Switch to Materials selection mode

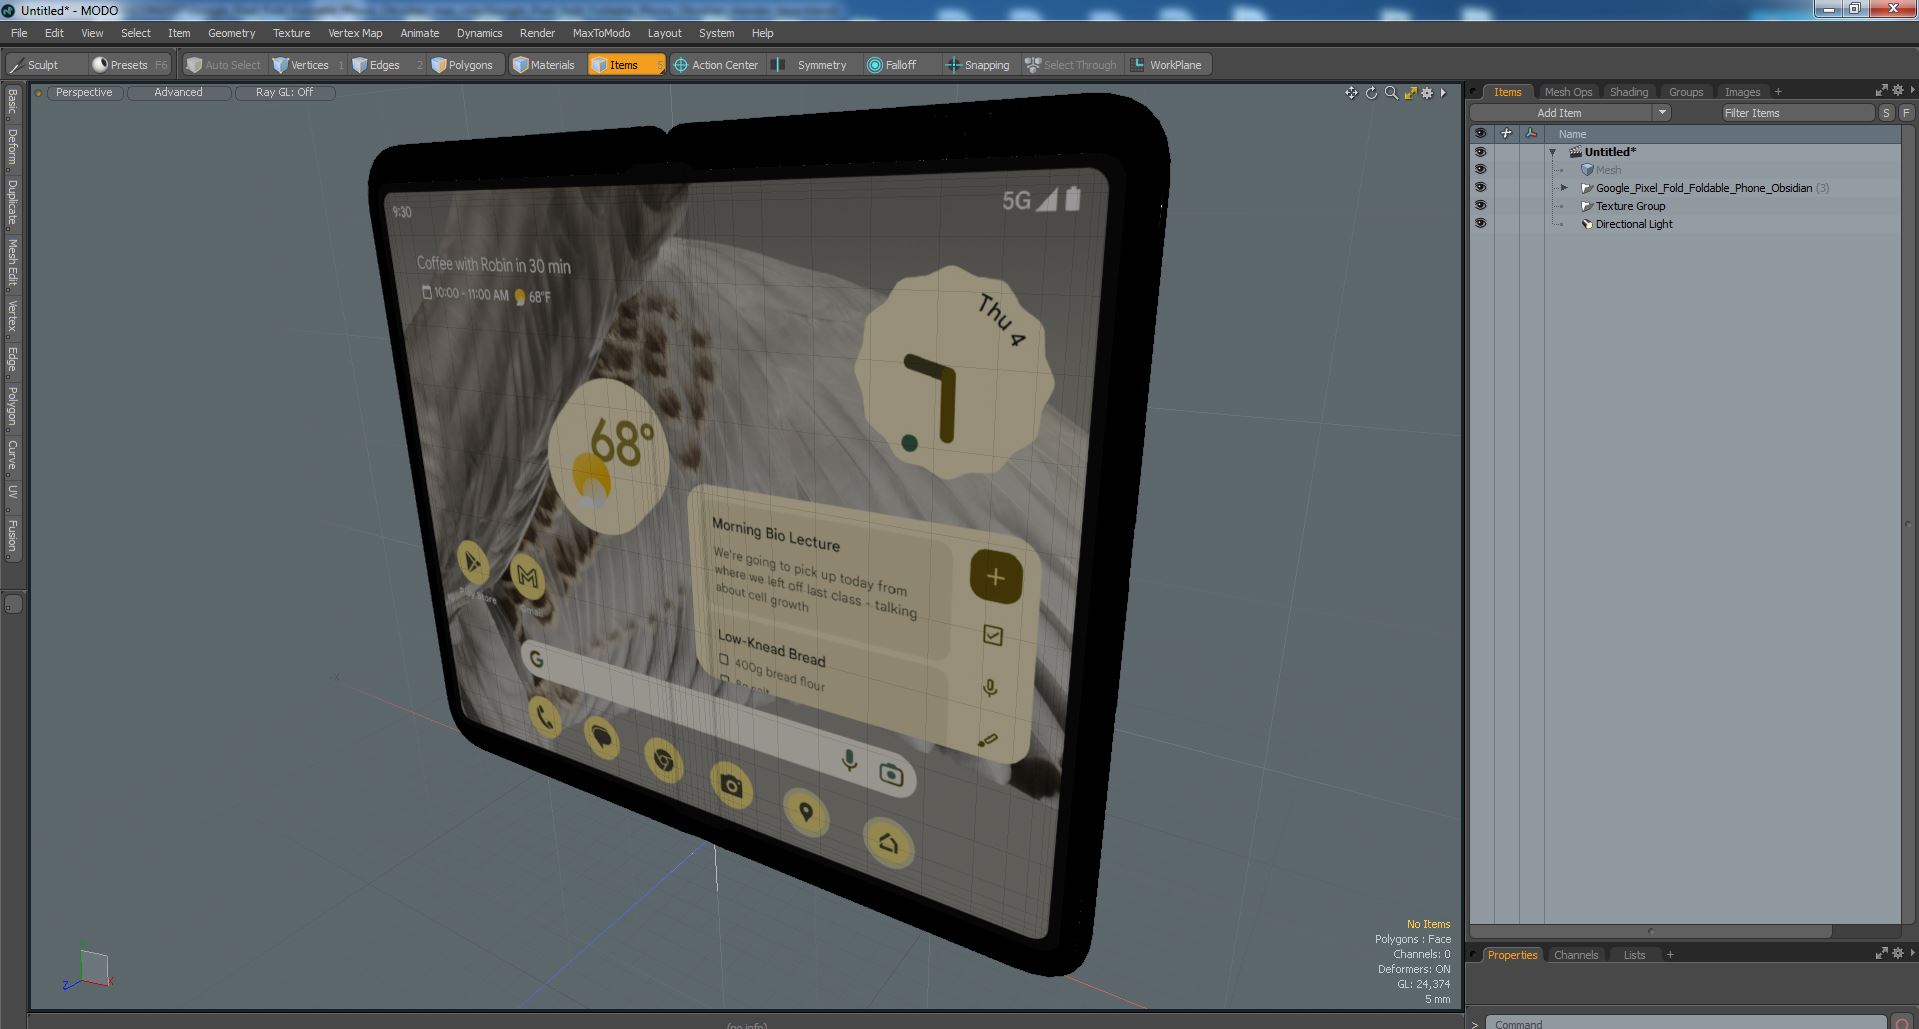tap(547, 65)
